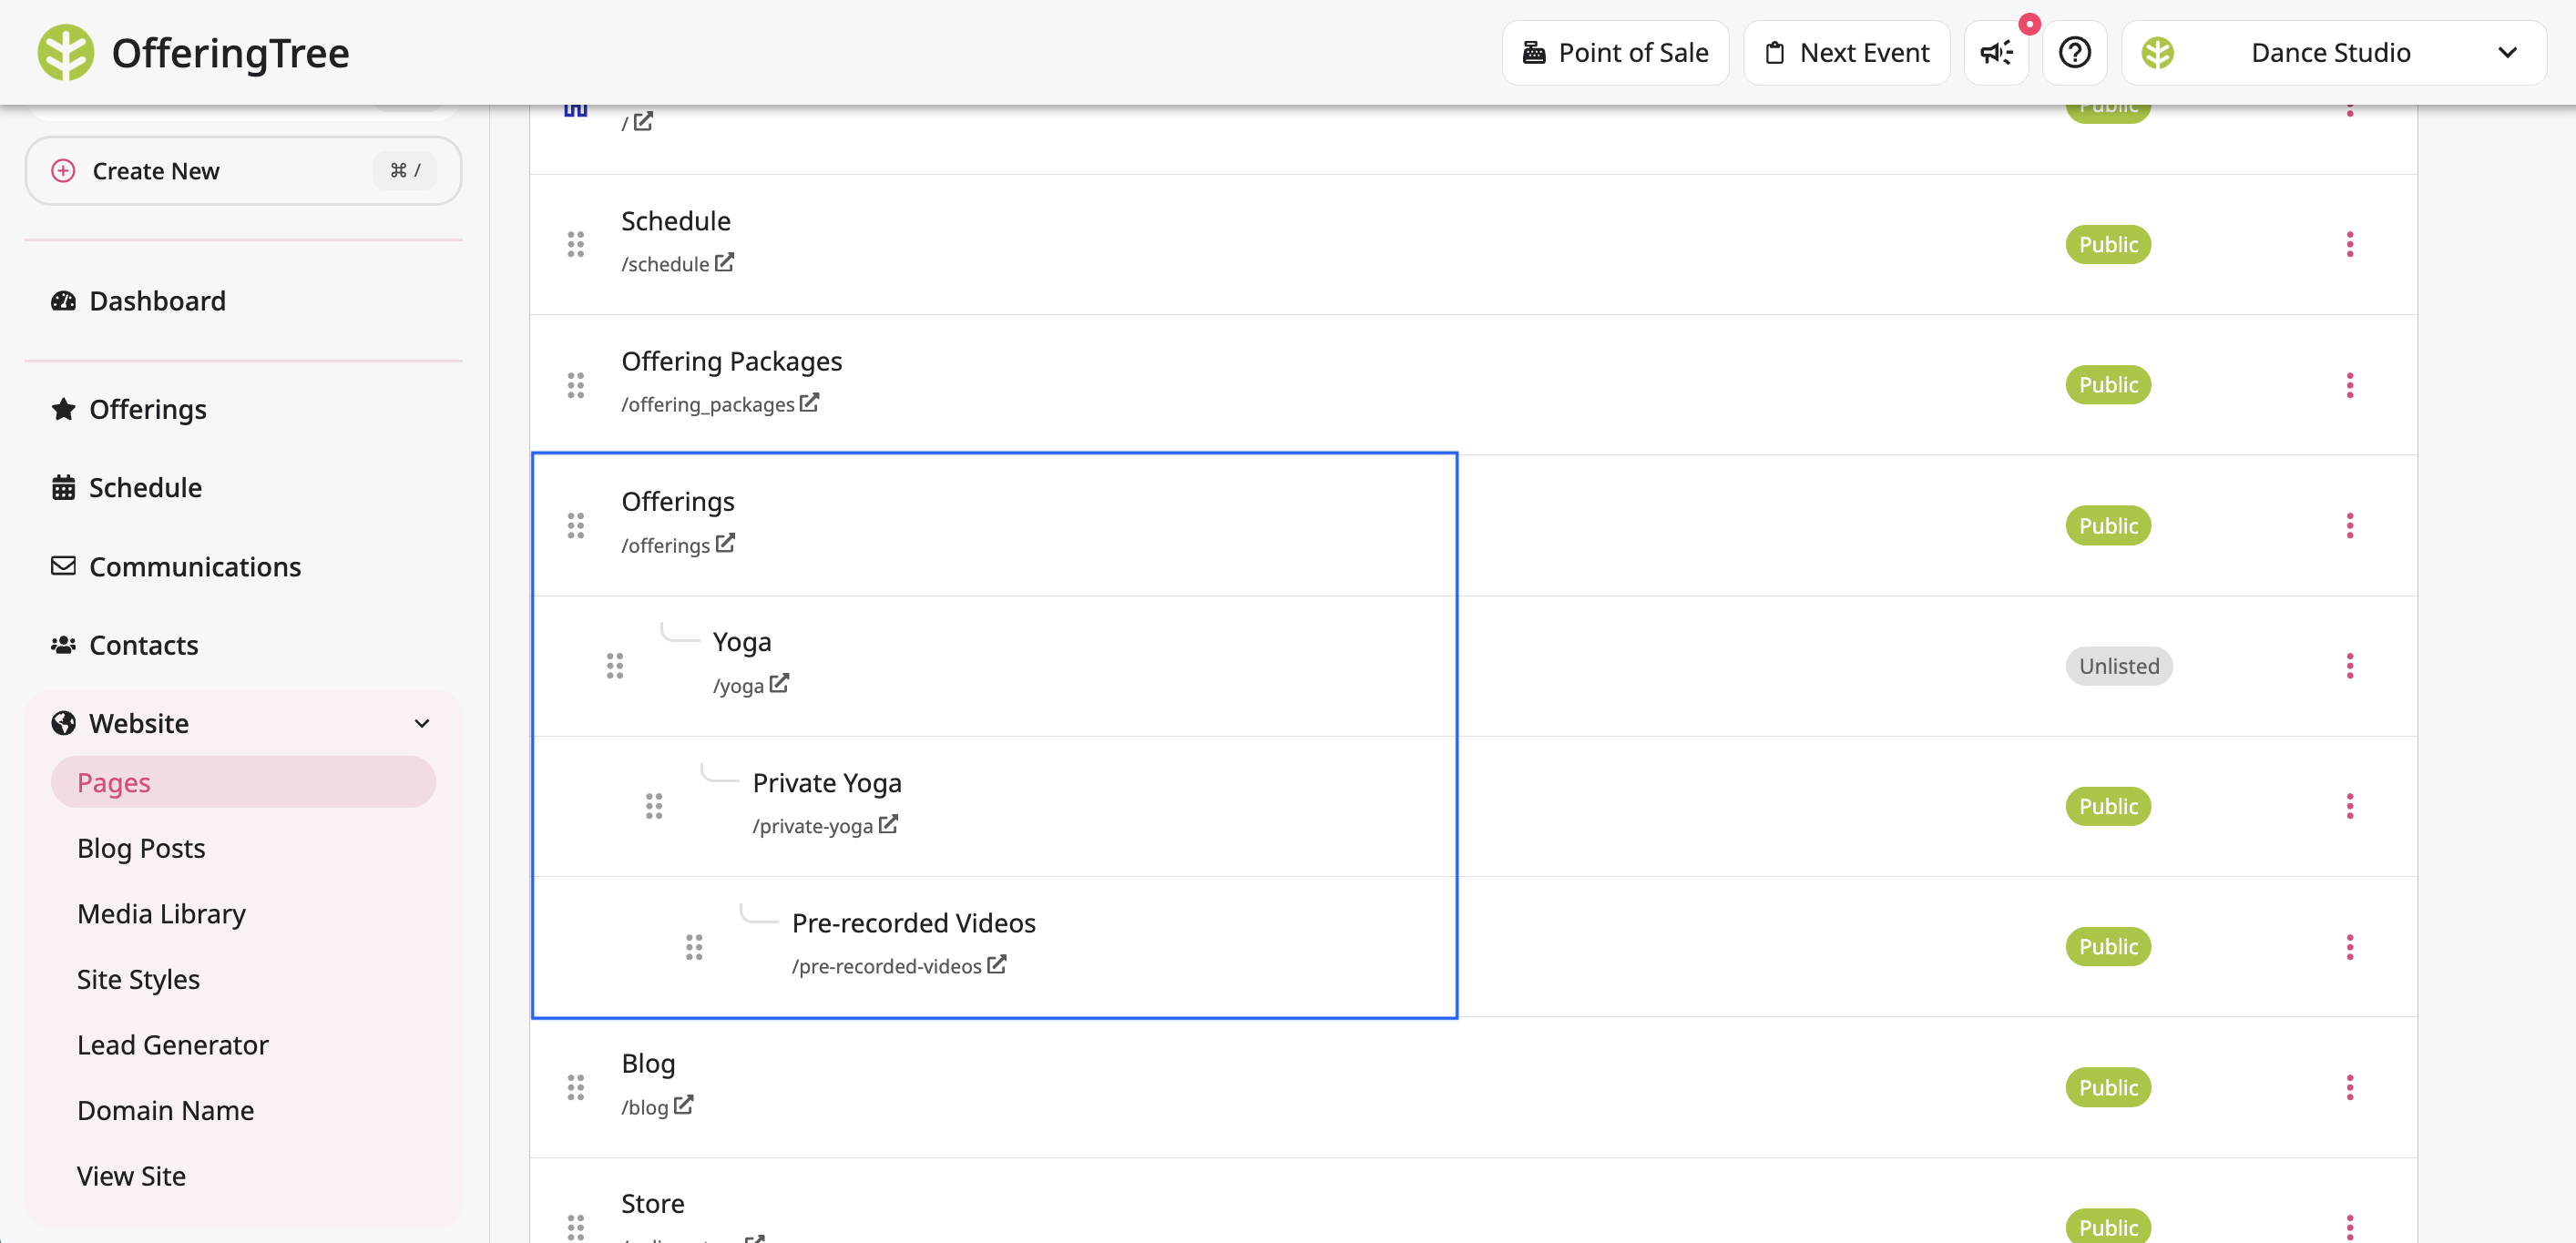Open Next Event

(x=1846, y=53)
